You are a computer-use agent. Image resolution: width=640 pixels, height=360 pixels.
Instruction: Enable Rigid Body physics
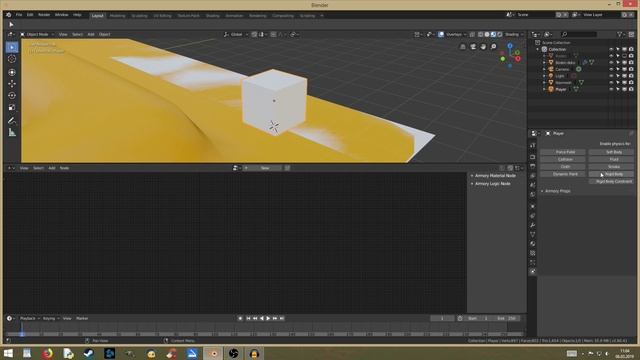tap(611, 174)
